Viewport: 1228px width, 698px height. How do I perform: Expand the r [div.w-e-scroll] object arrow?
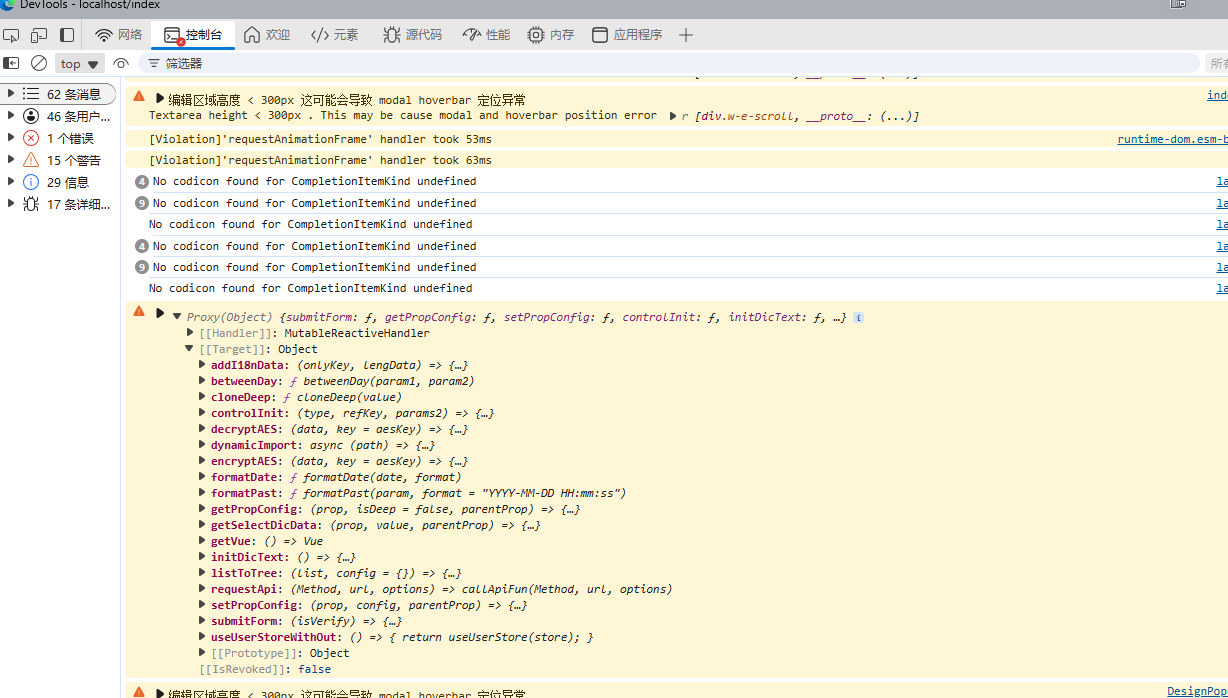[673, 116]
